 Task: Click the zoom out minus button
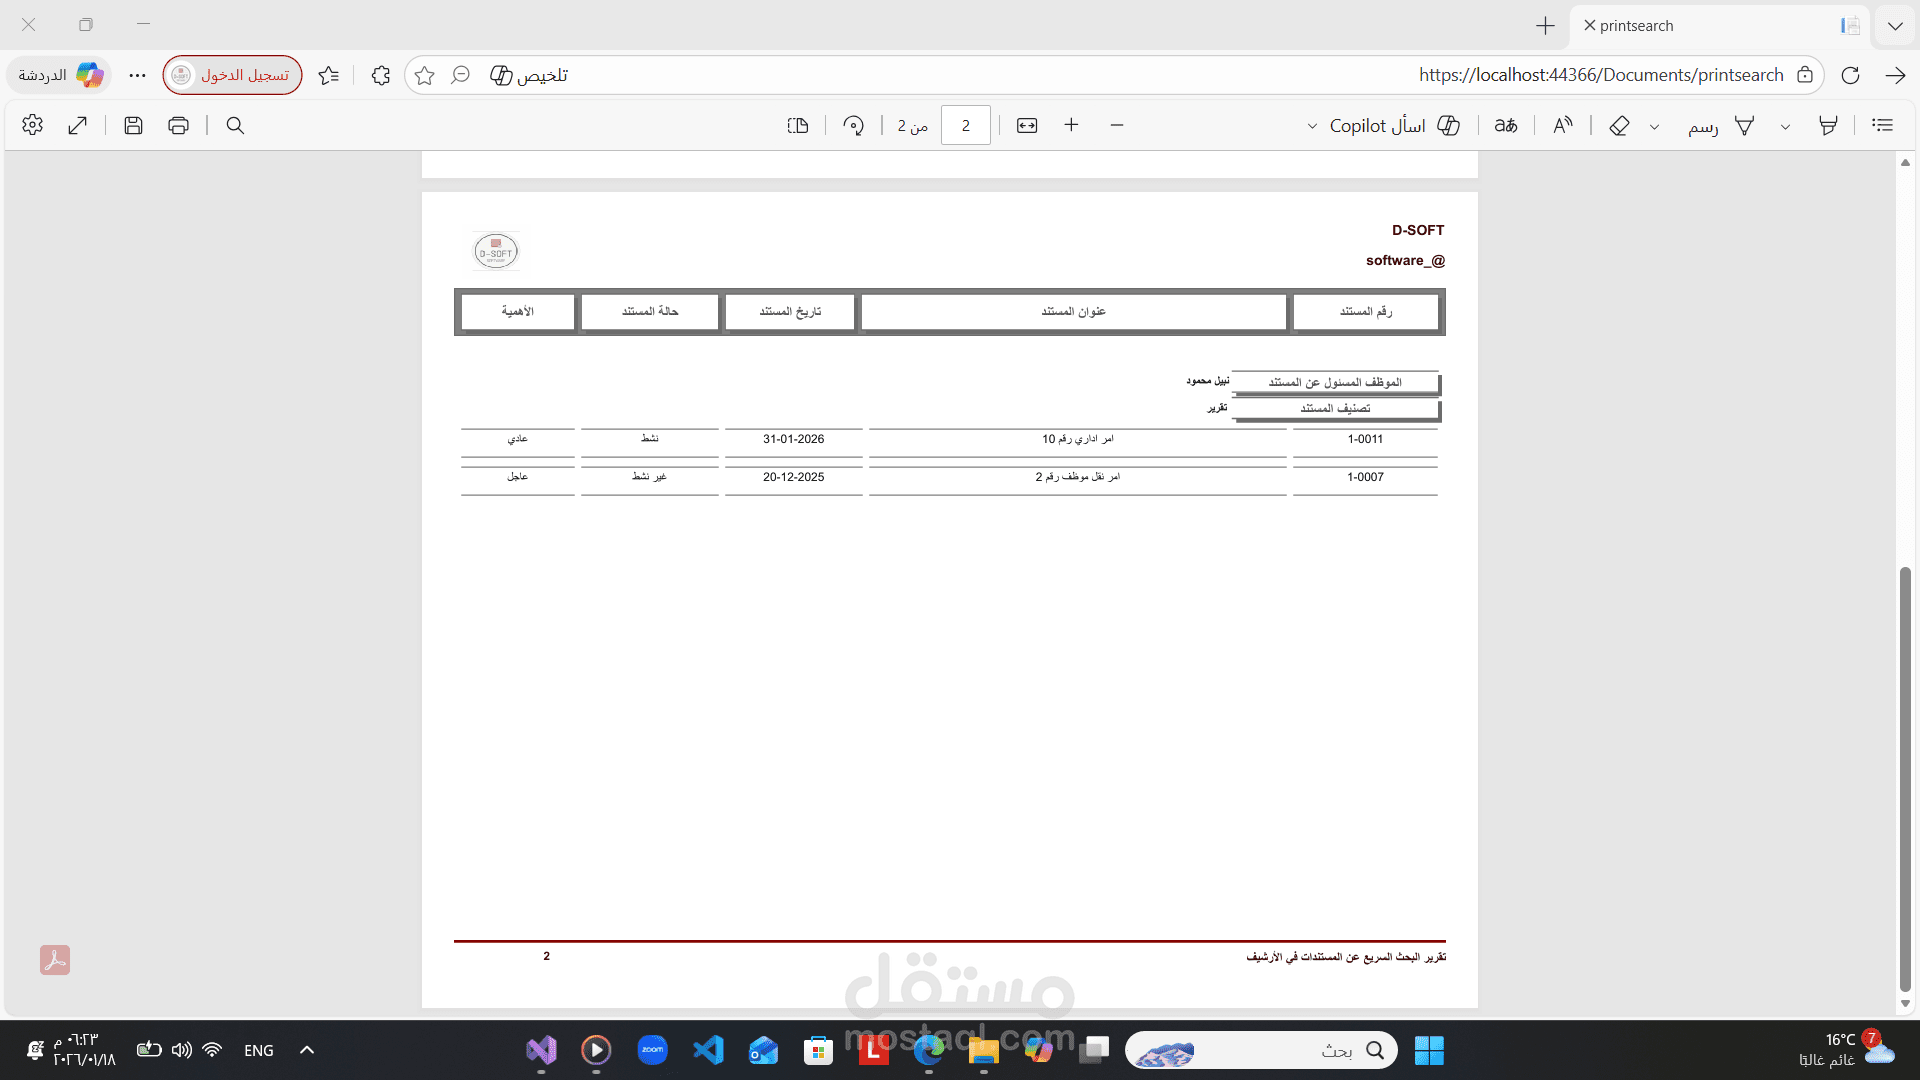[1117, 125]
